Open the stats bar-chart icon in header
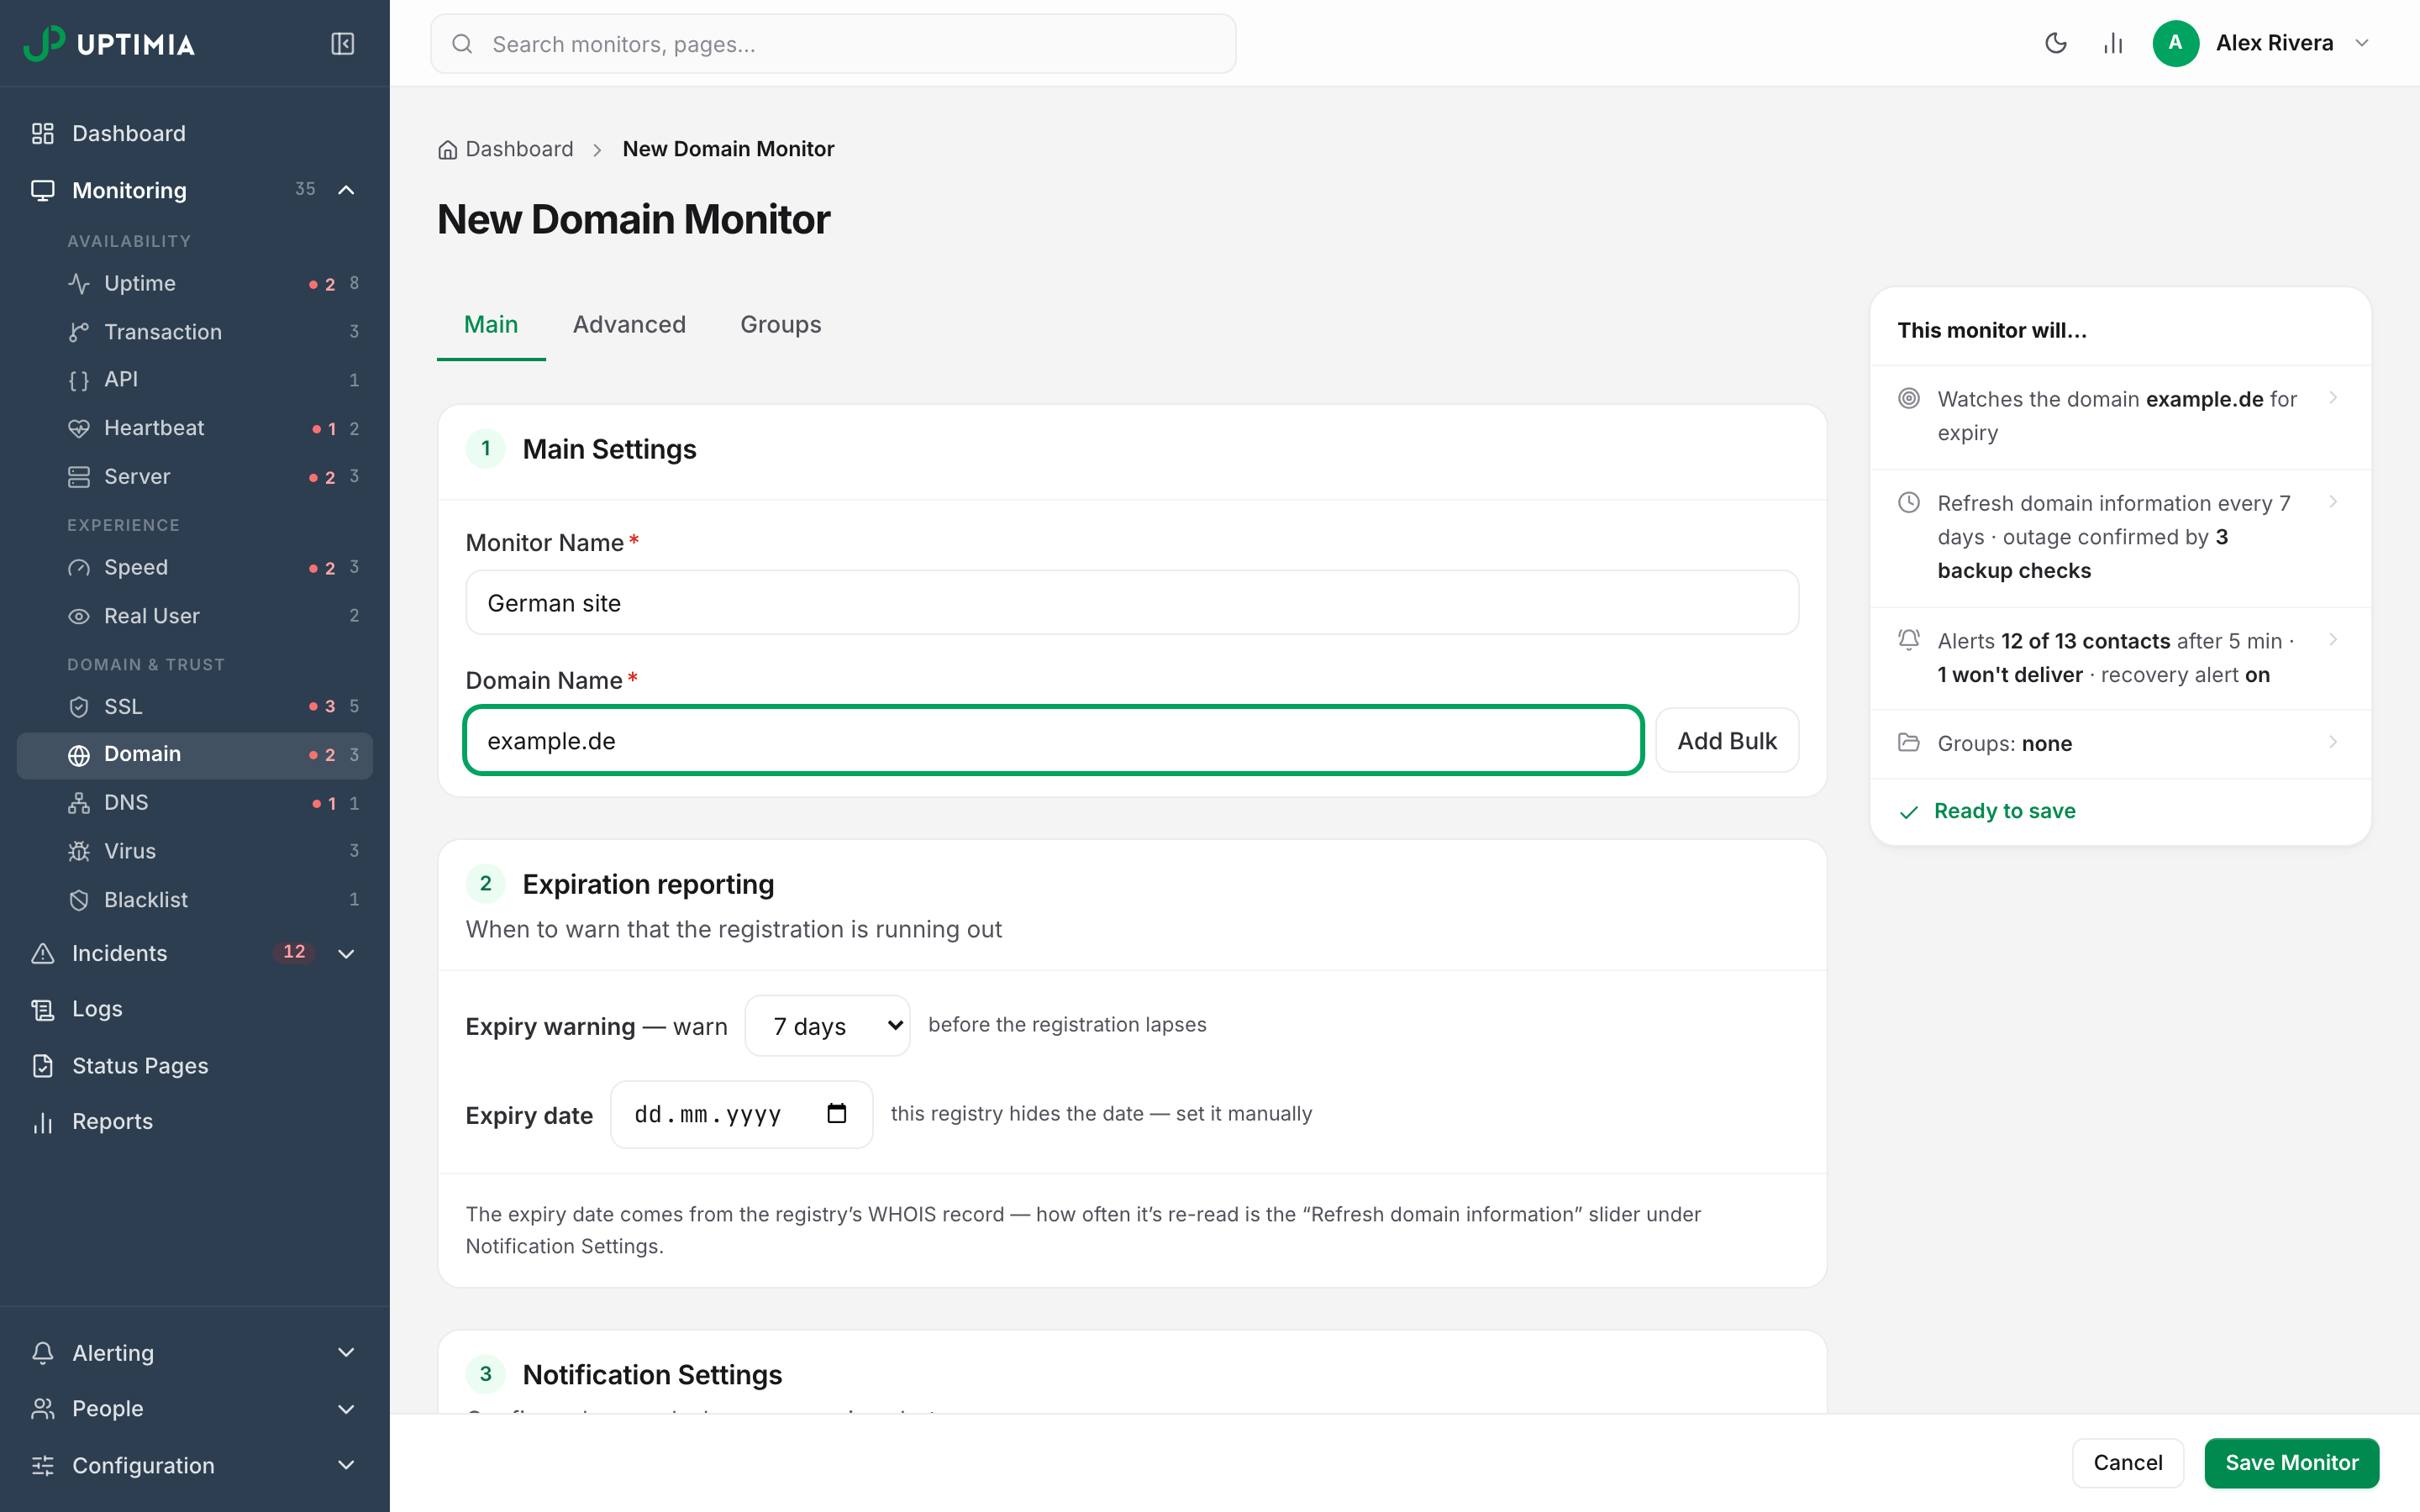Viewport: 2420px width, 1512px height. pyautogui.click(x=2112, y=43)
